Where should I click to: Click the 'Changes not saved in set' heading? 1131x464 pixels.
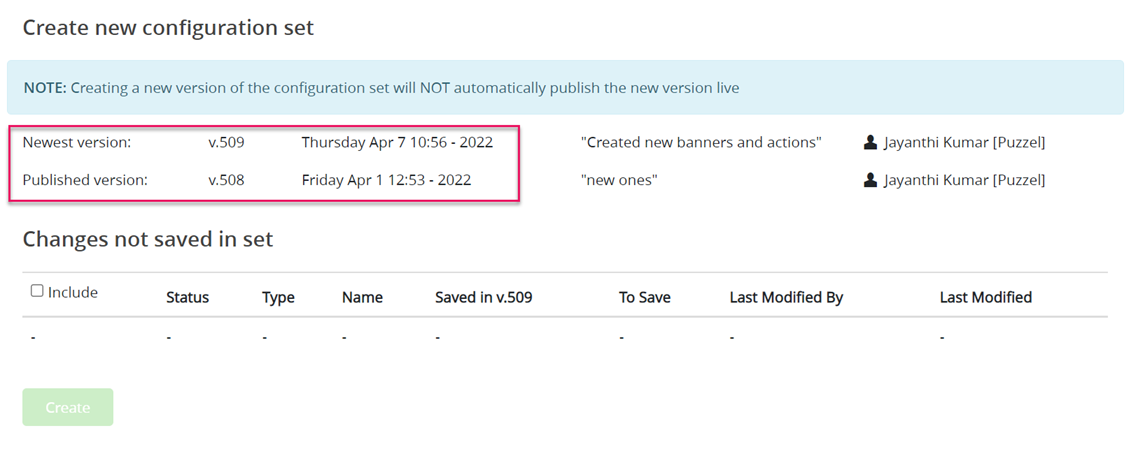coord(147,239)
